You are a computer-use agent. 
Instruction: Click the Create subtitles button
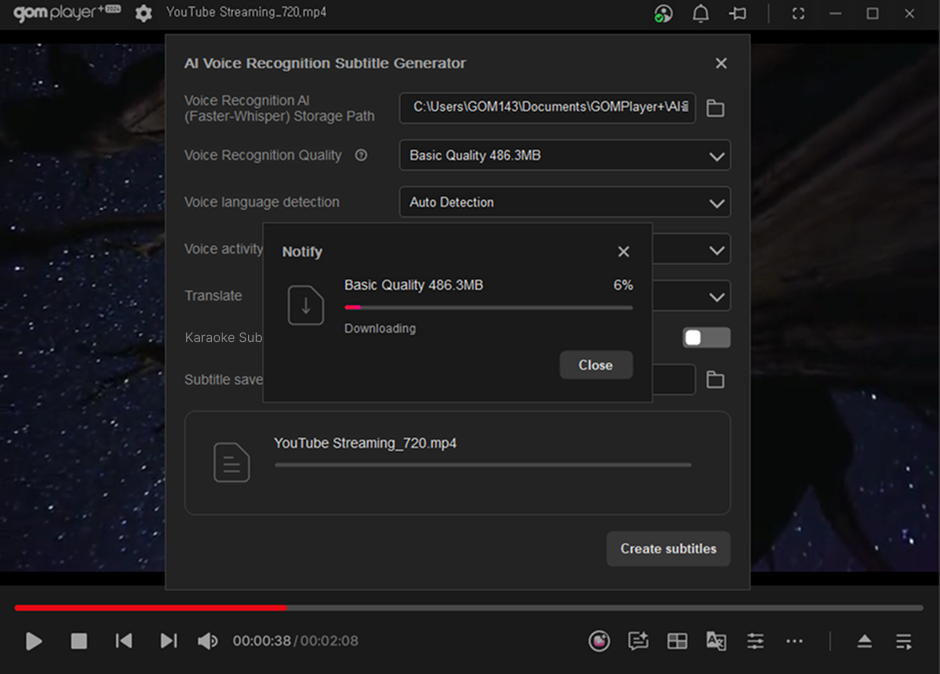click(668, 549)
